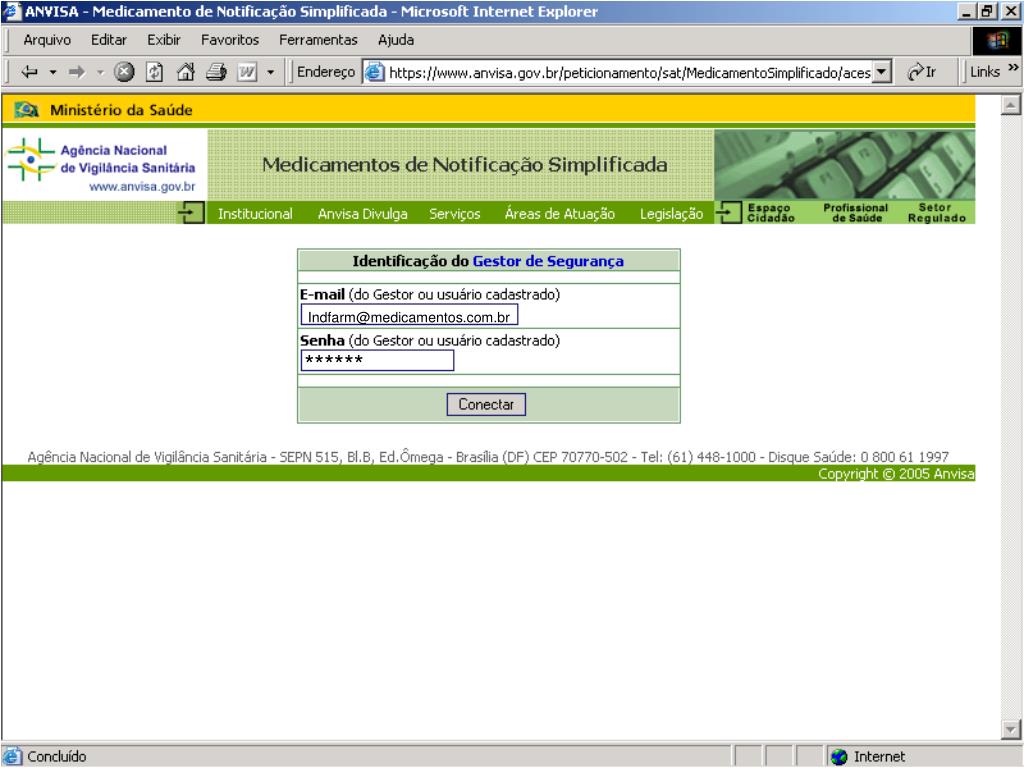
Task: Open the Serviços nav item
Action: [x=455, y=214]
